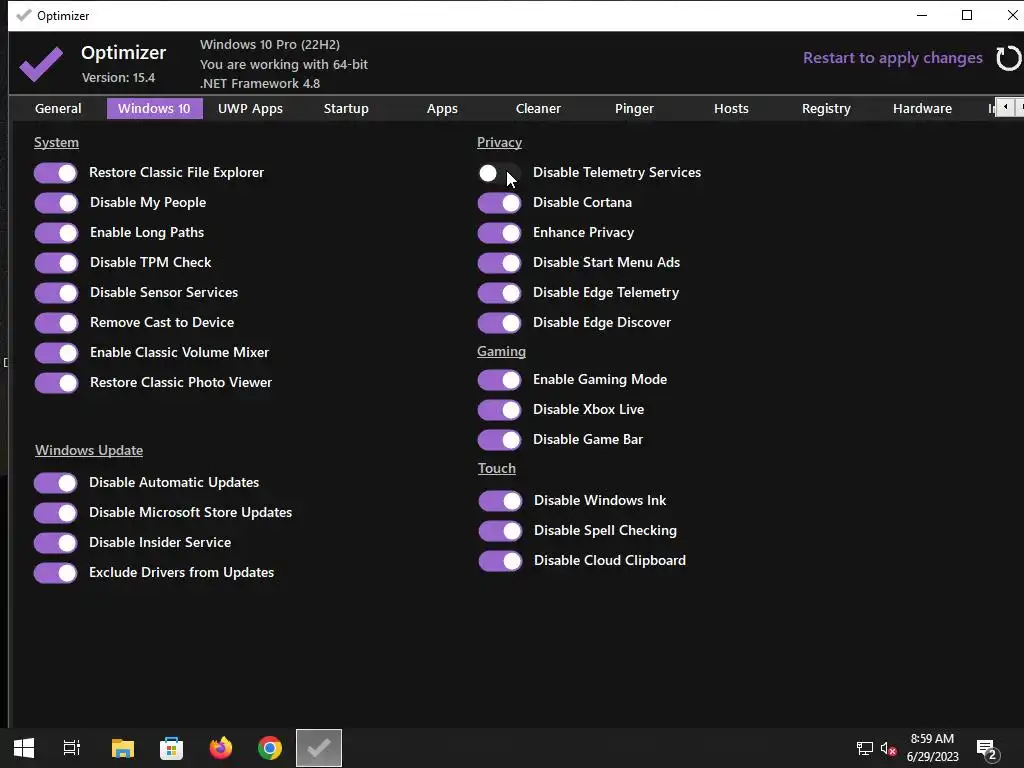Screen dimensions: 1024x768
Task: Click the System section heading
Action: coord(56,142)
